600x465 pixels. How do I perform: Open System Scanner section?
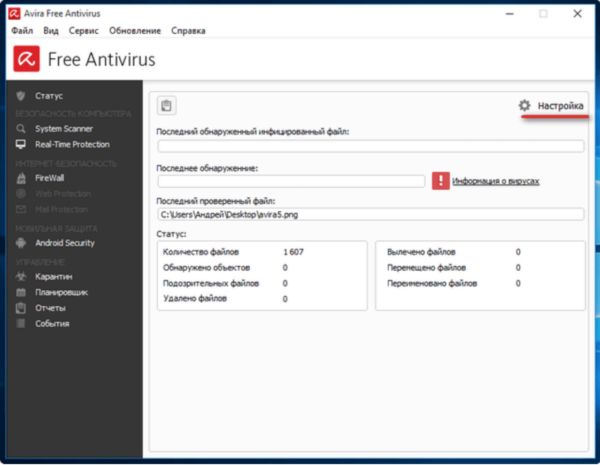(64, 129)
